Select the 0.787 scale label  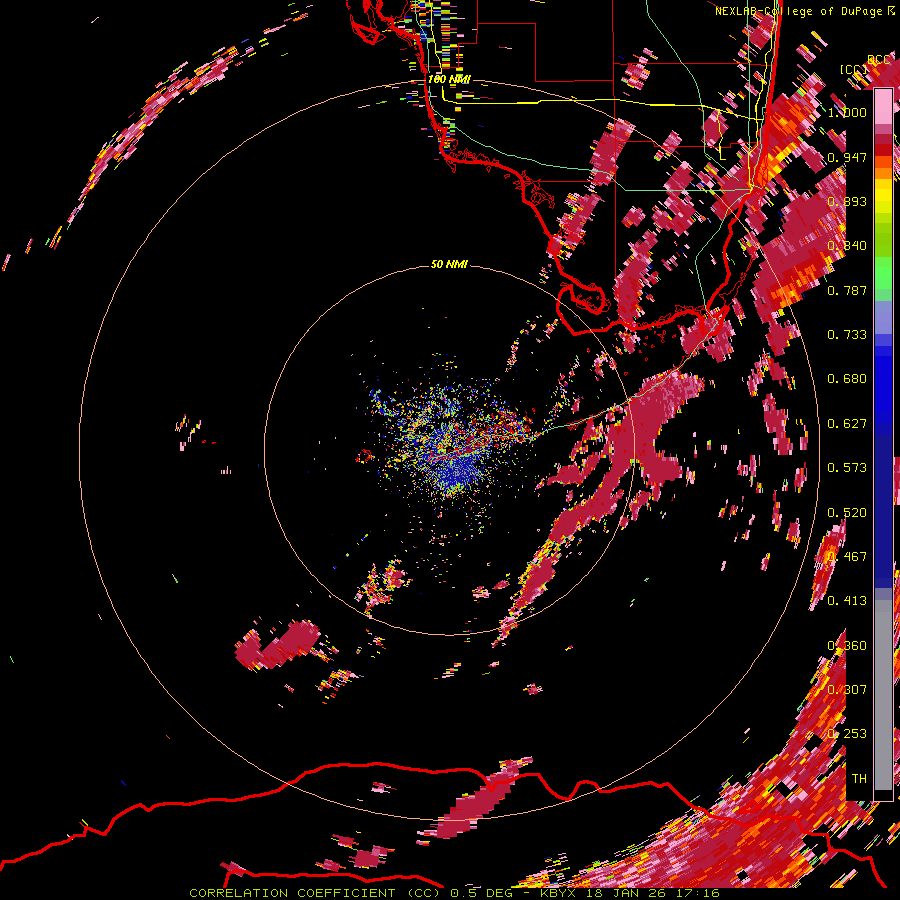click(847, 290)
